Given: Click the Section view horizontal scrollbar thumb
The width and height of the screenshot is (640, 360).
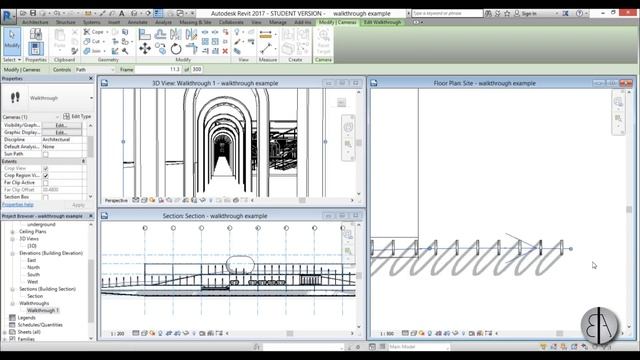Looking at the screenshot, I should [290, 333].
